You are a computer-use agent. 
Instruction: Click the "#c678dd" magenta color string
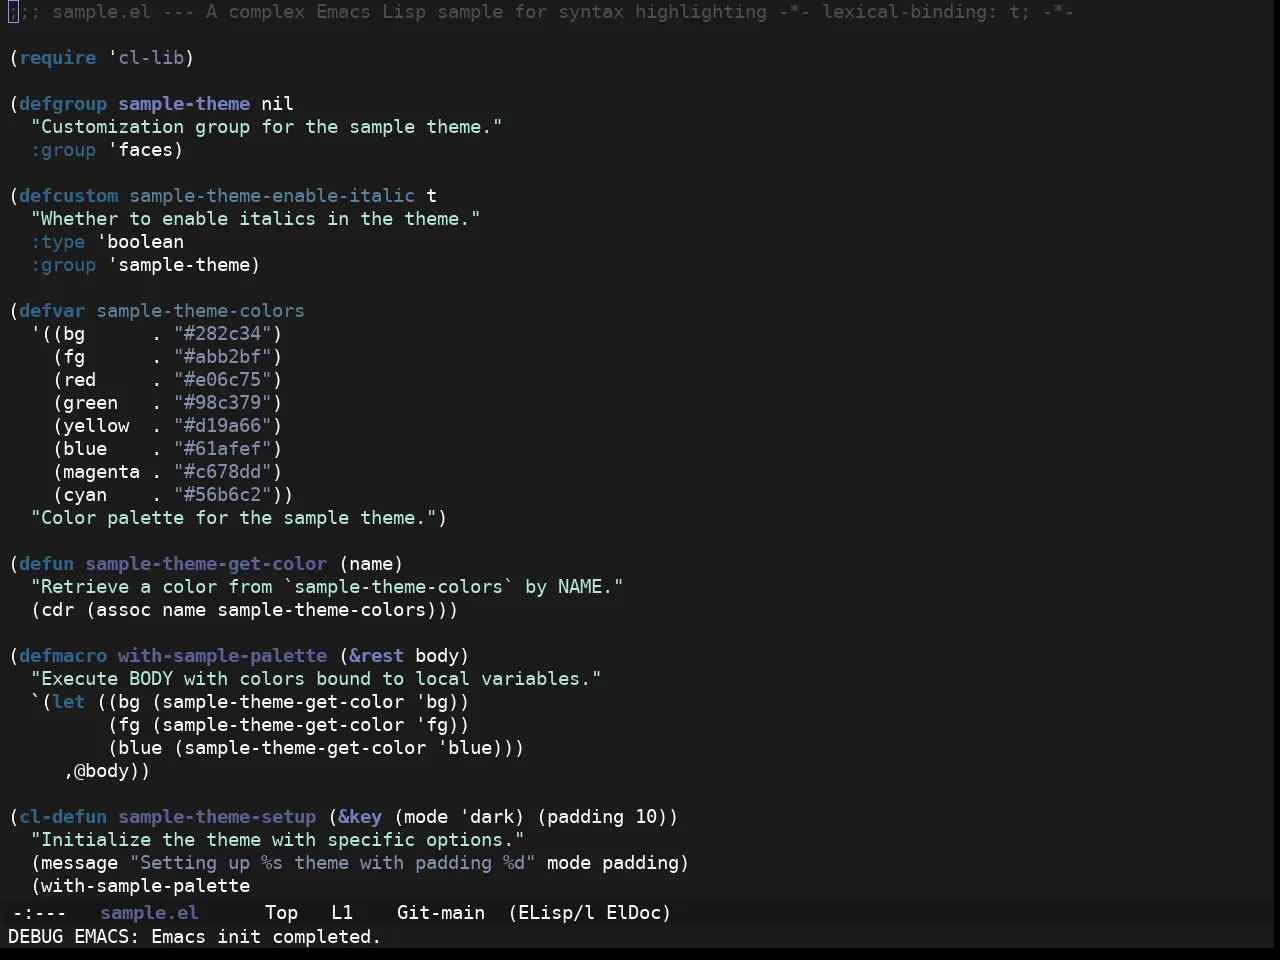pyautogui.click(x=223, y=472)
